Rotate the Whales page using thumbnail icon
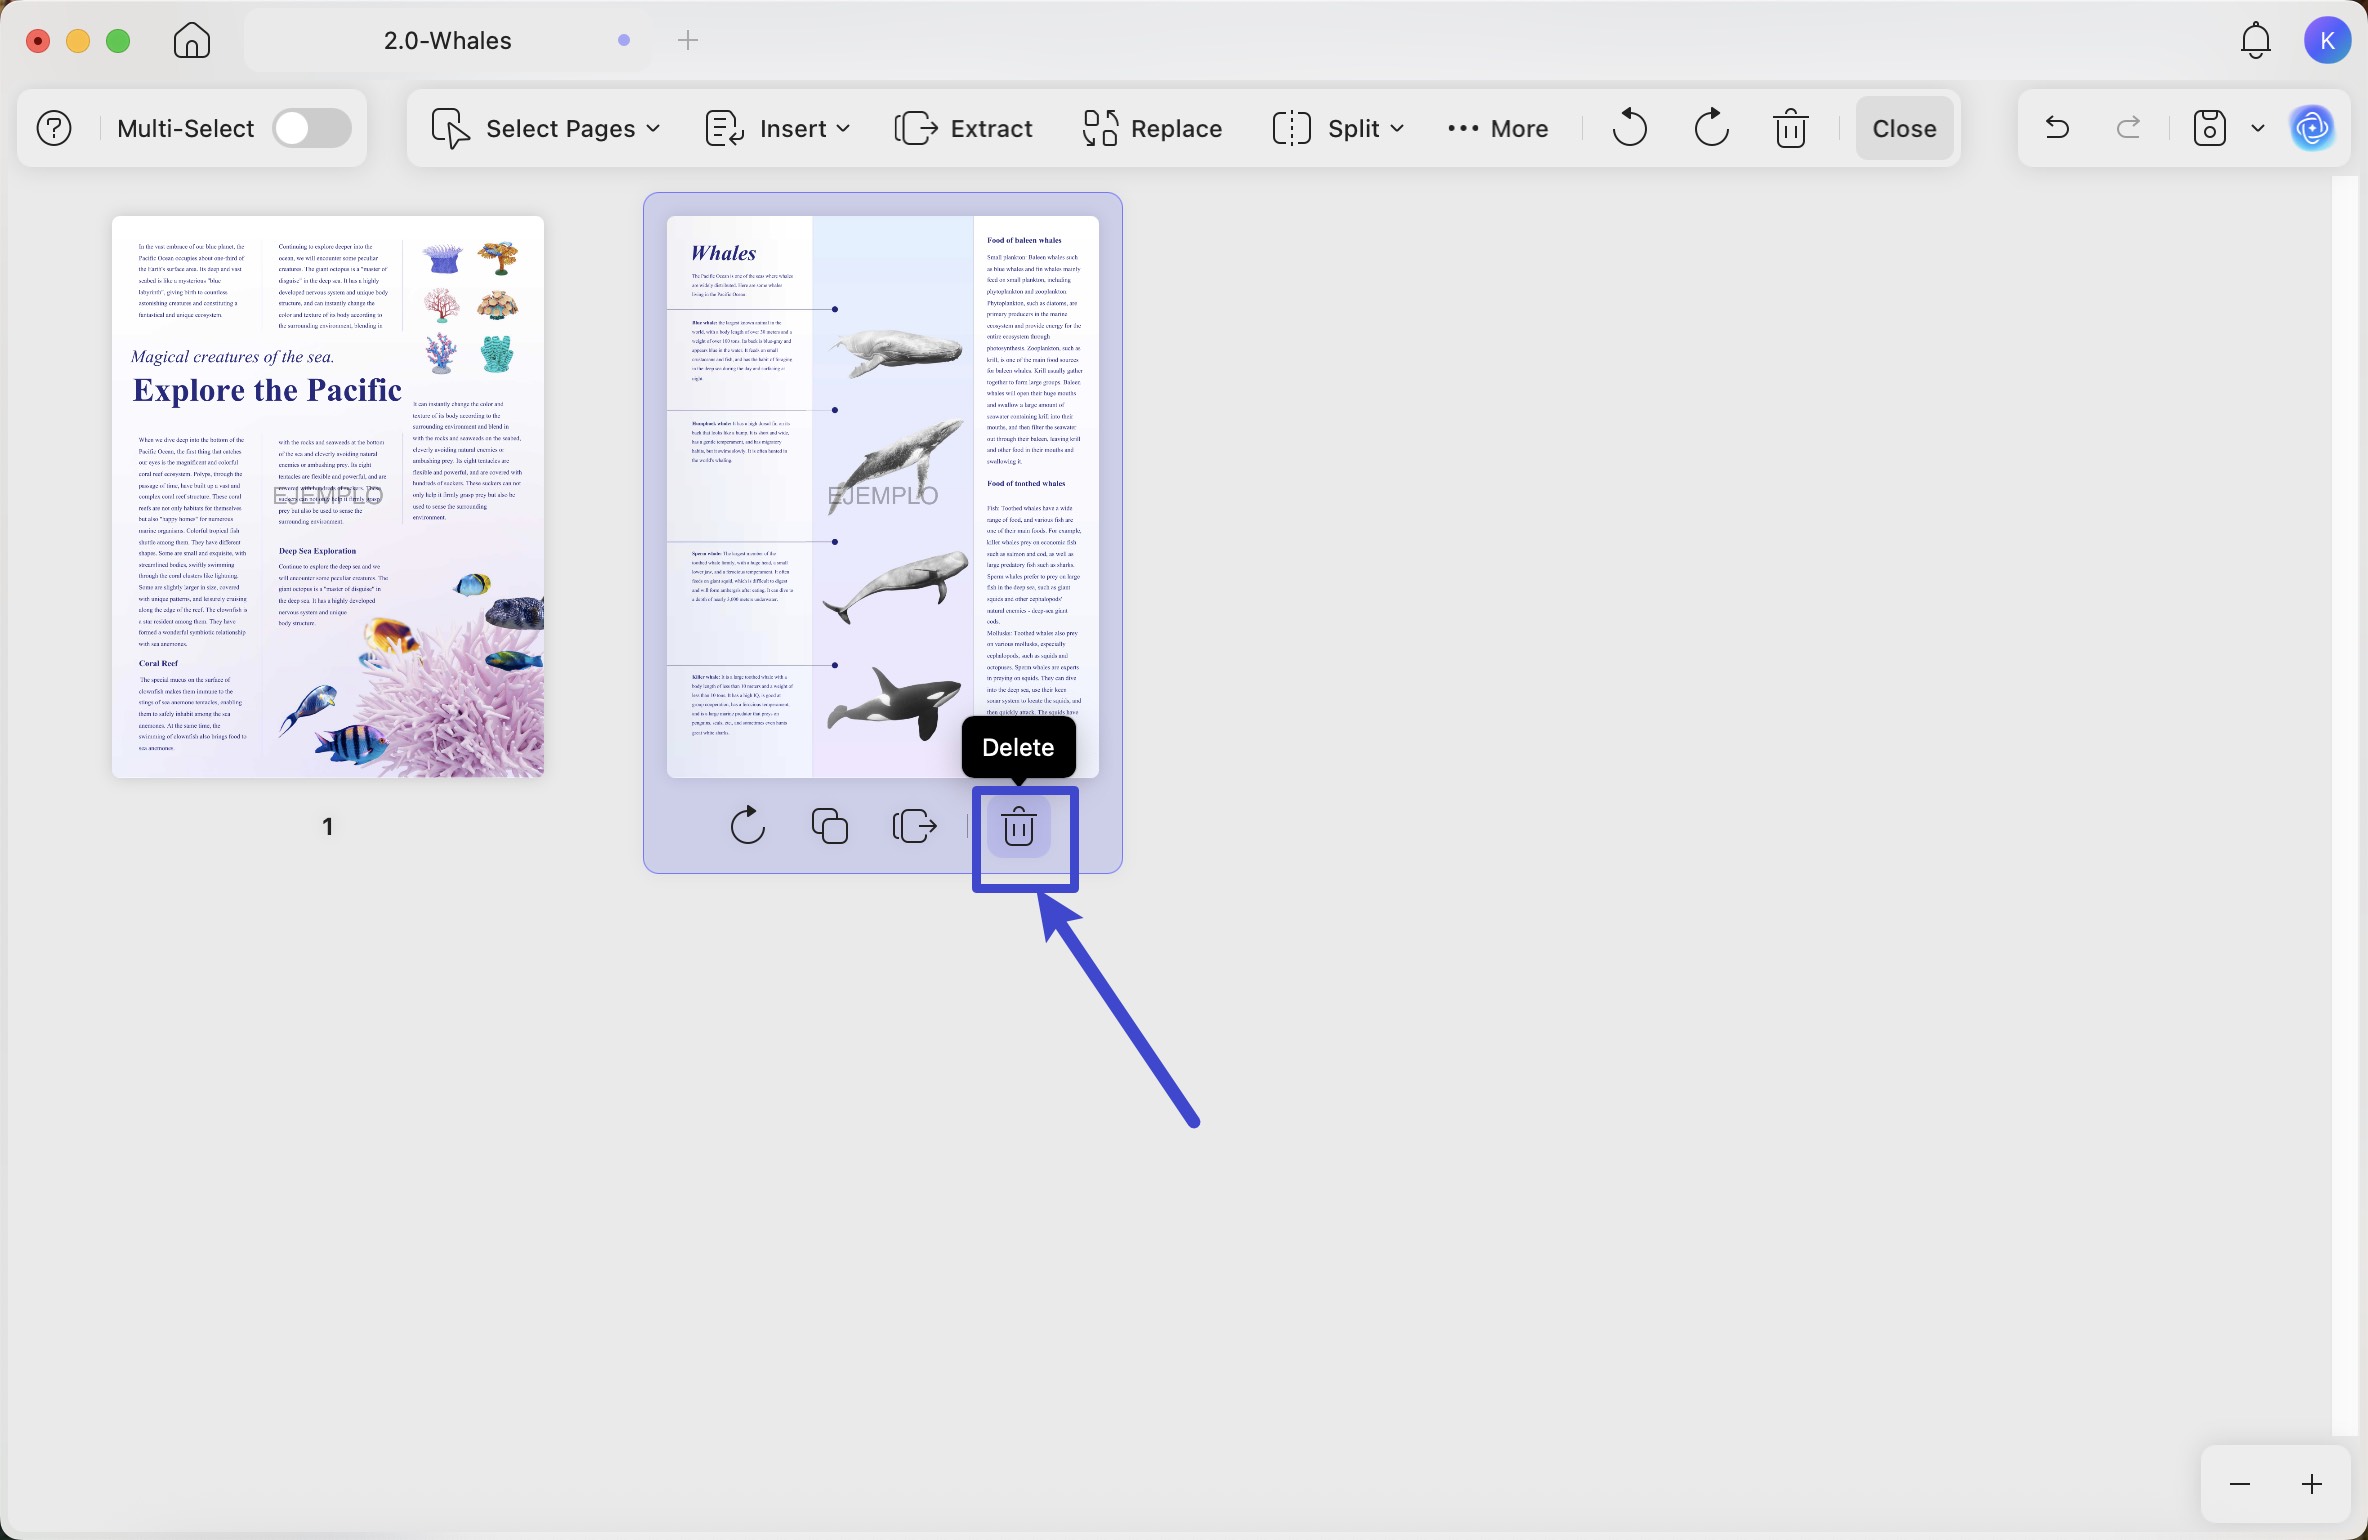 point(747,827)
